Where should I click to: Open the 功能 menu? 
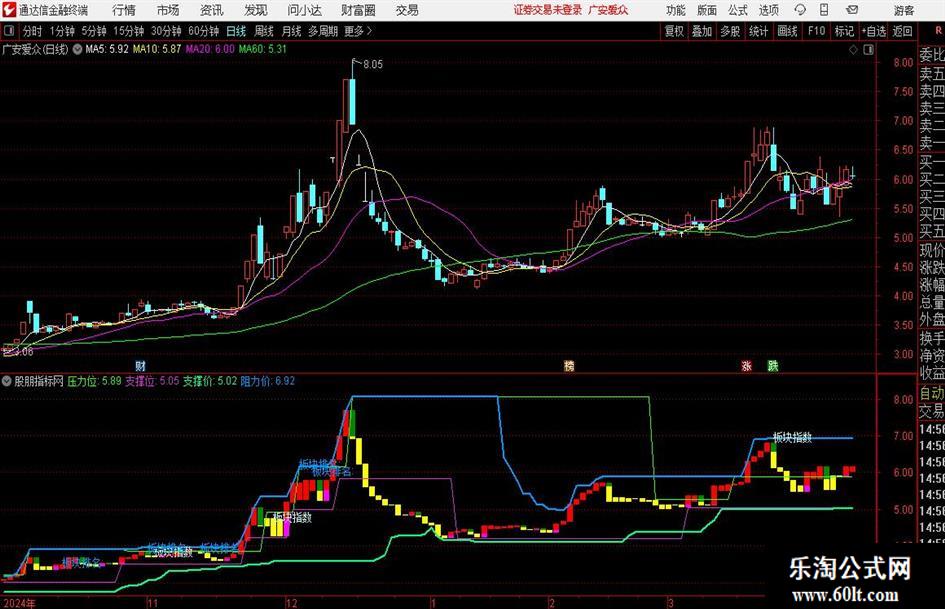point(676,10)
